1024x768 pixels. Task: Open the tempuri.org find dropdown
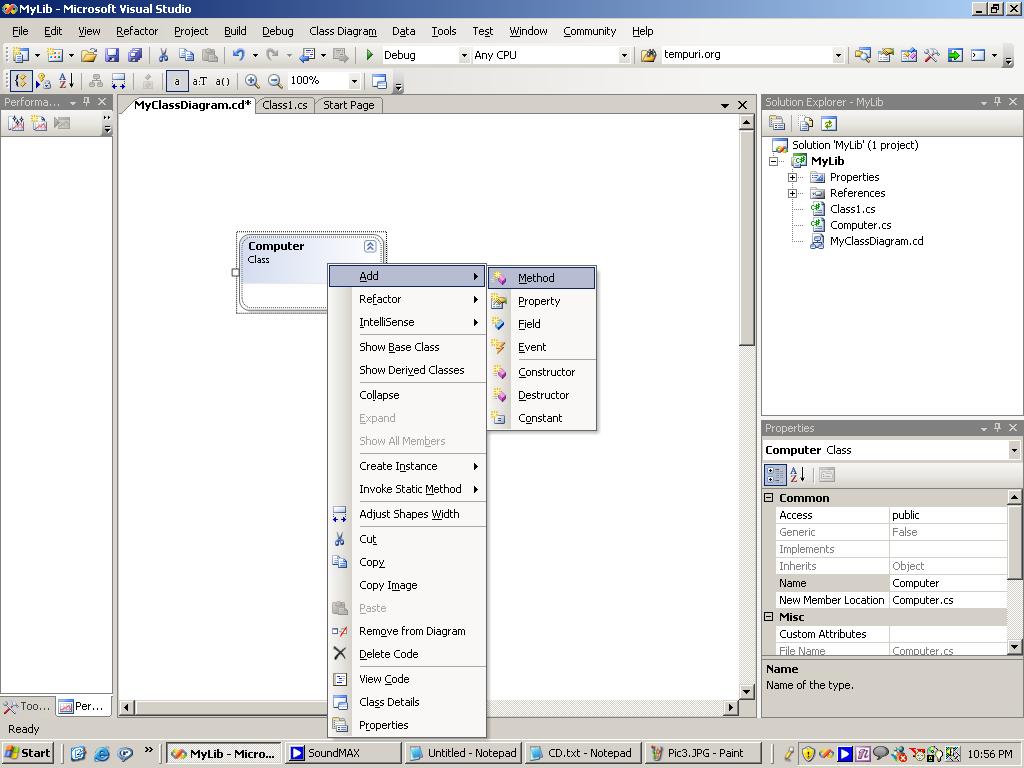coord(838,56)
